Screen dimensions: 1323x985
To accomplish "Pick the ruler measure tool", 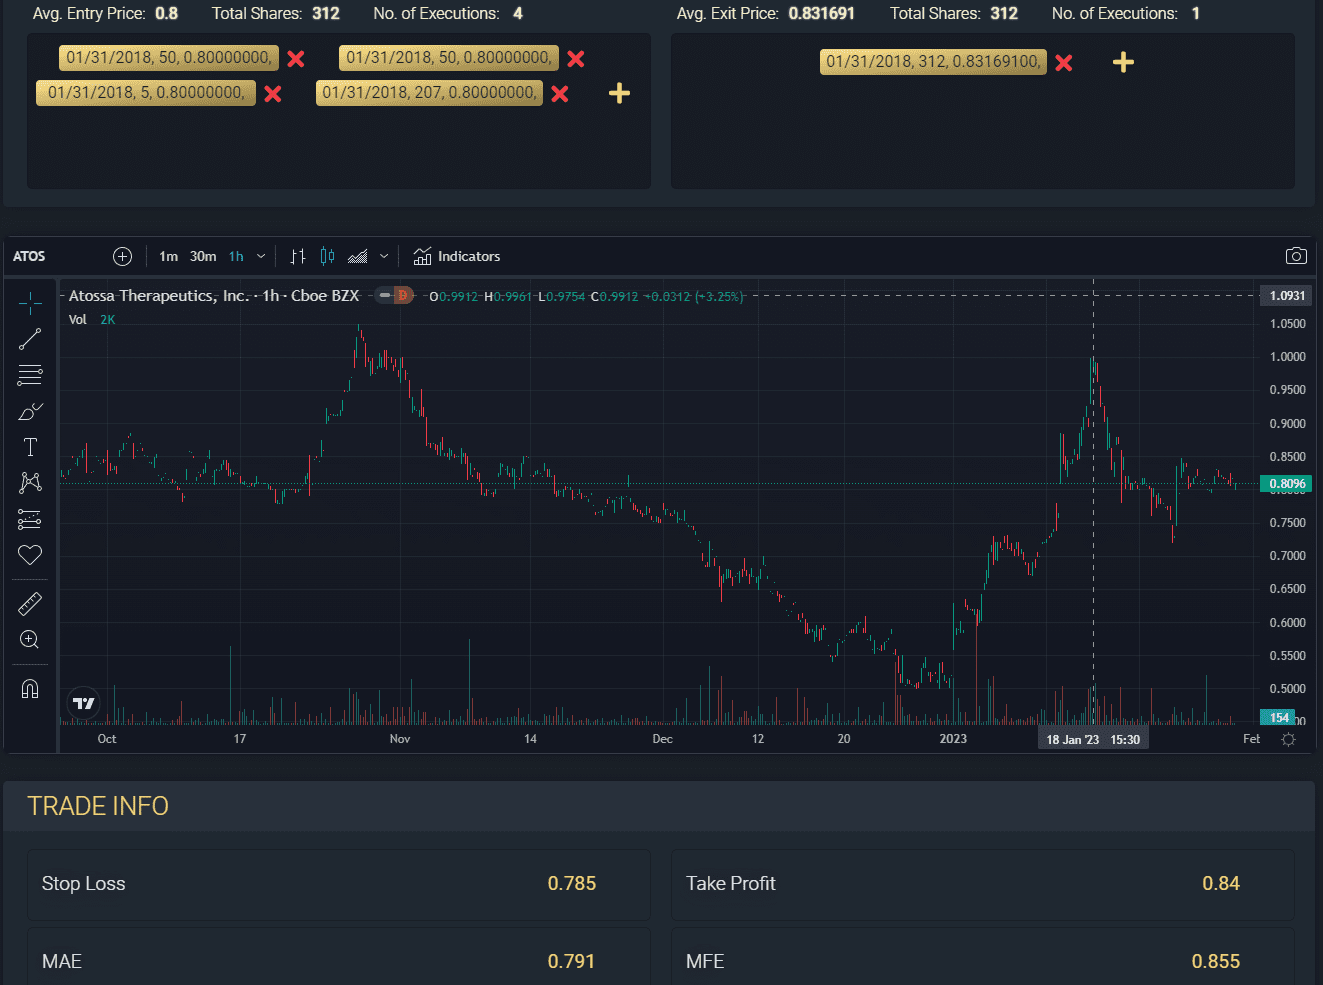I will pos(30,603).
